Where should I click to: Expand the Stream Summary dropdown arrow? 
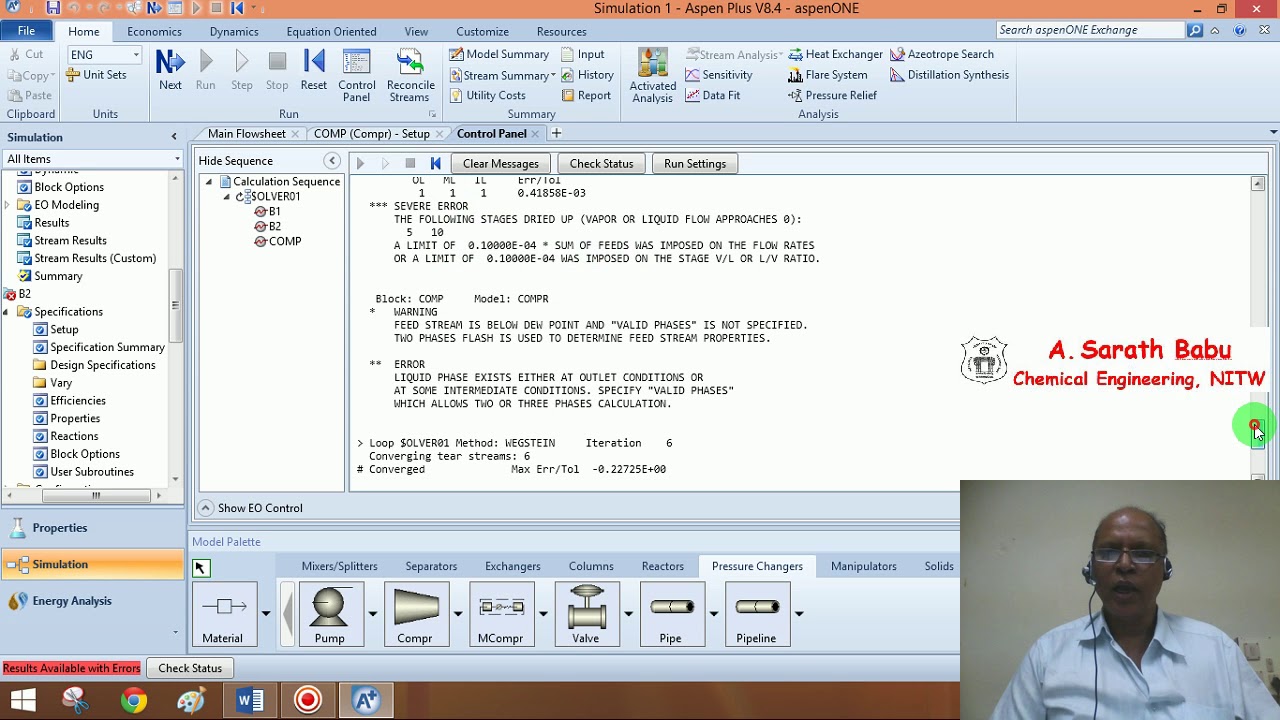[553, 76]
